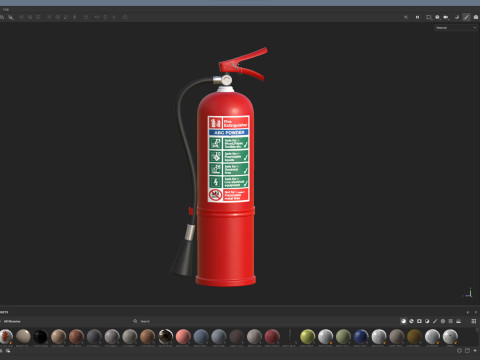Select the olive green material sphere
The height and width of the screenshot is (360, 480).
(343, 337)
